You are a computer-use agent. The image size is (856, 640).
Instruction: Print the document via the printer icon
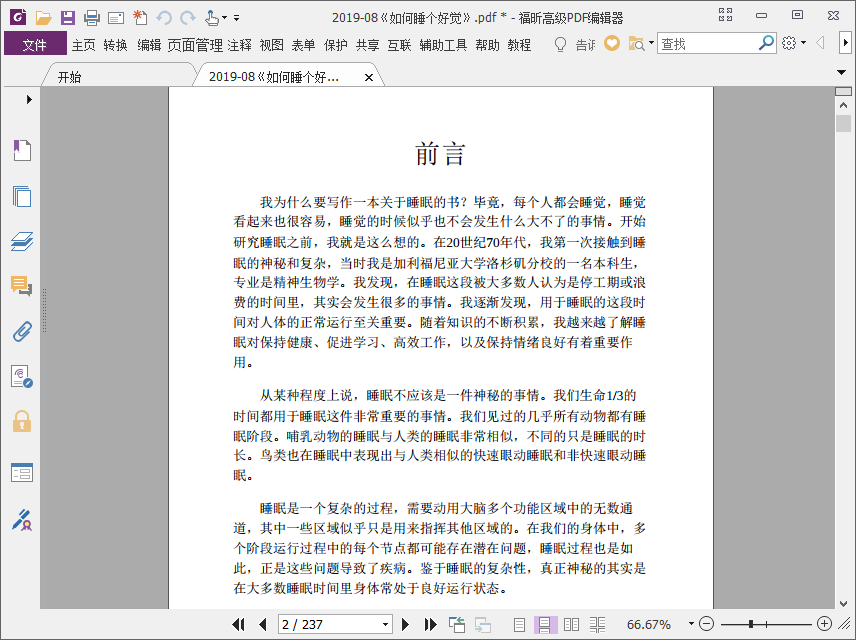(x=92, y=18)
